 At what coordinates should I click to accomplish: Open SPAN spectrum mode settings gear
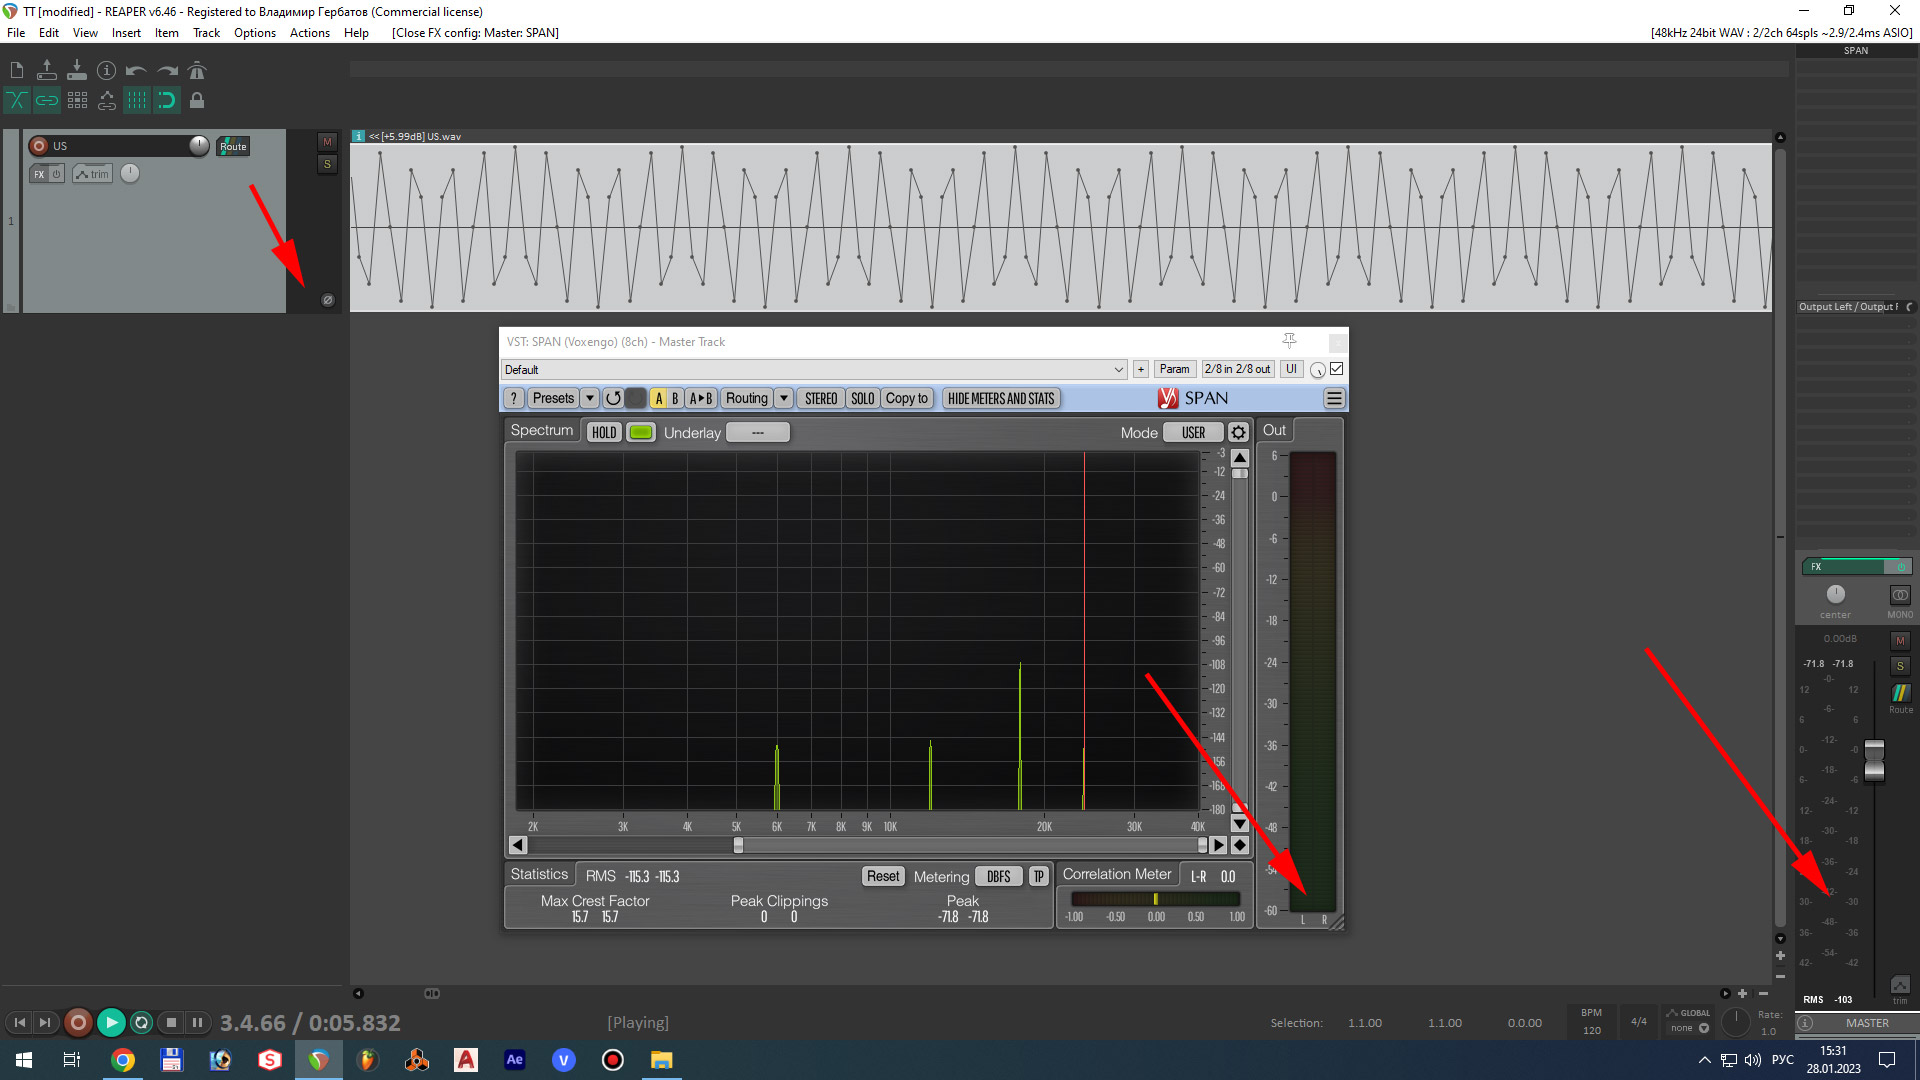point(1238,433)
